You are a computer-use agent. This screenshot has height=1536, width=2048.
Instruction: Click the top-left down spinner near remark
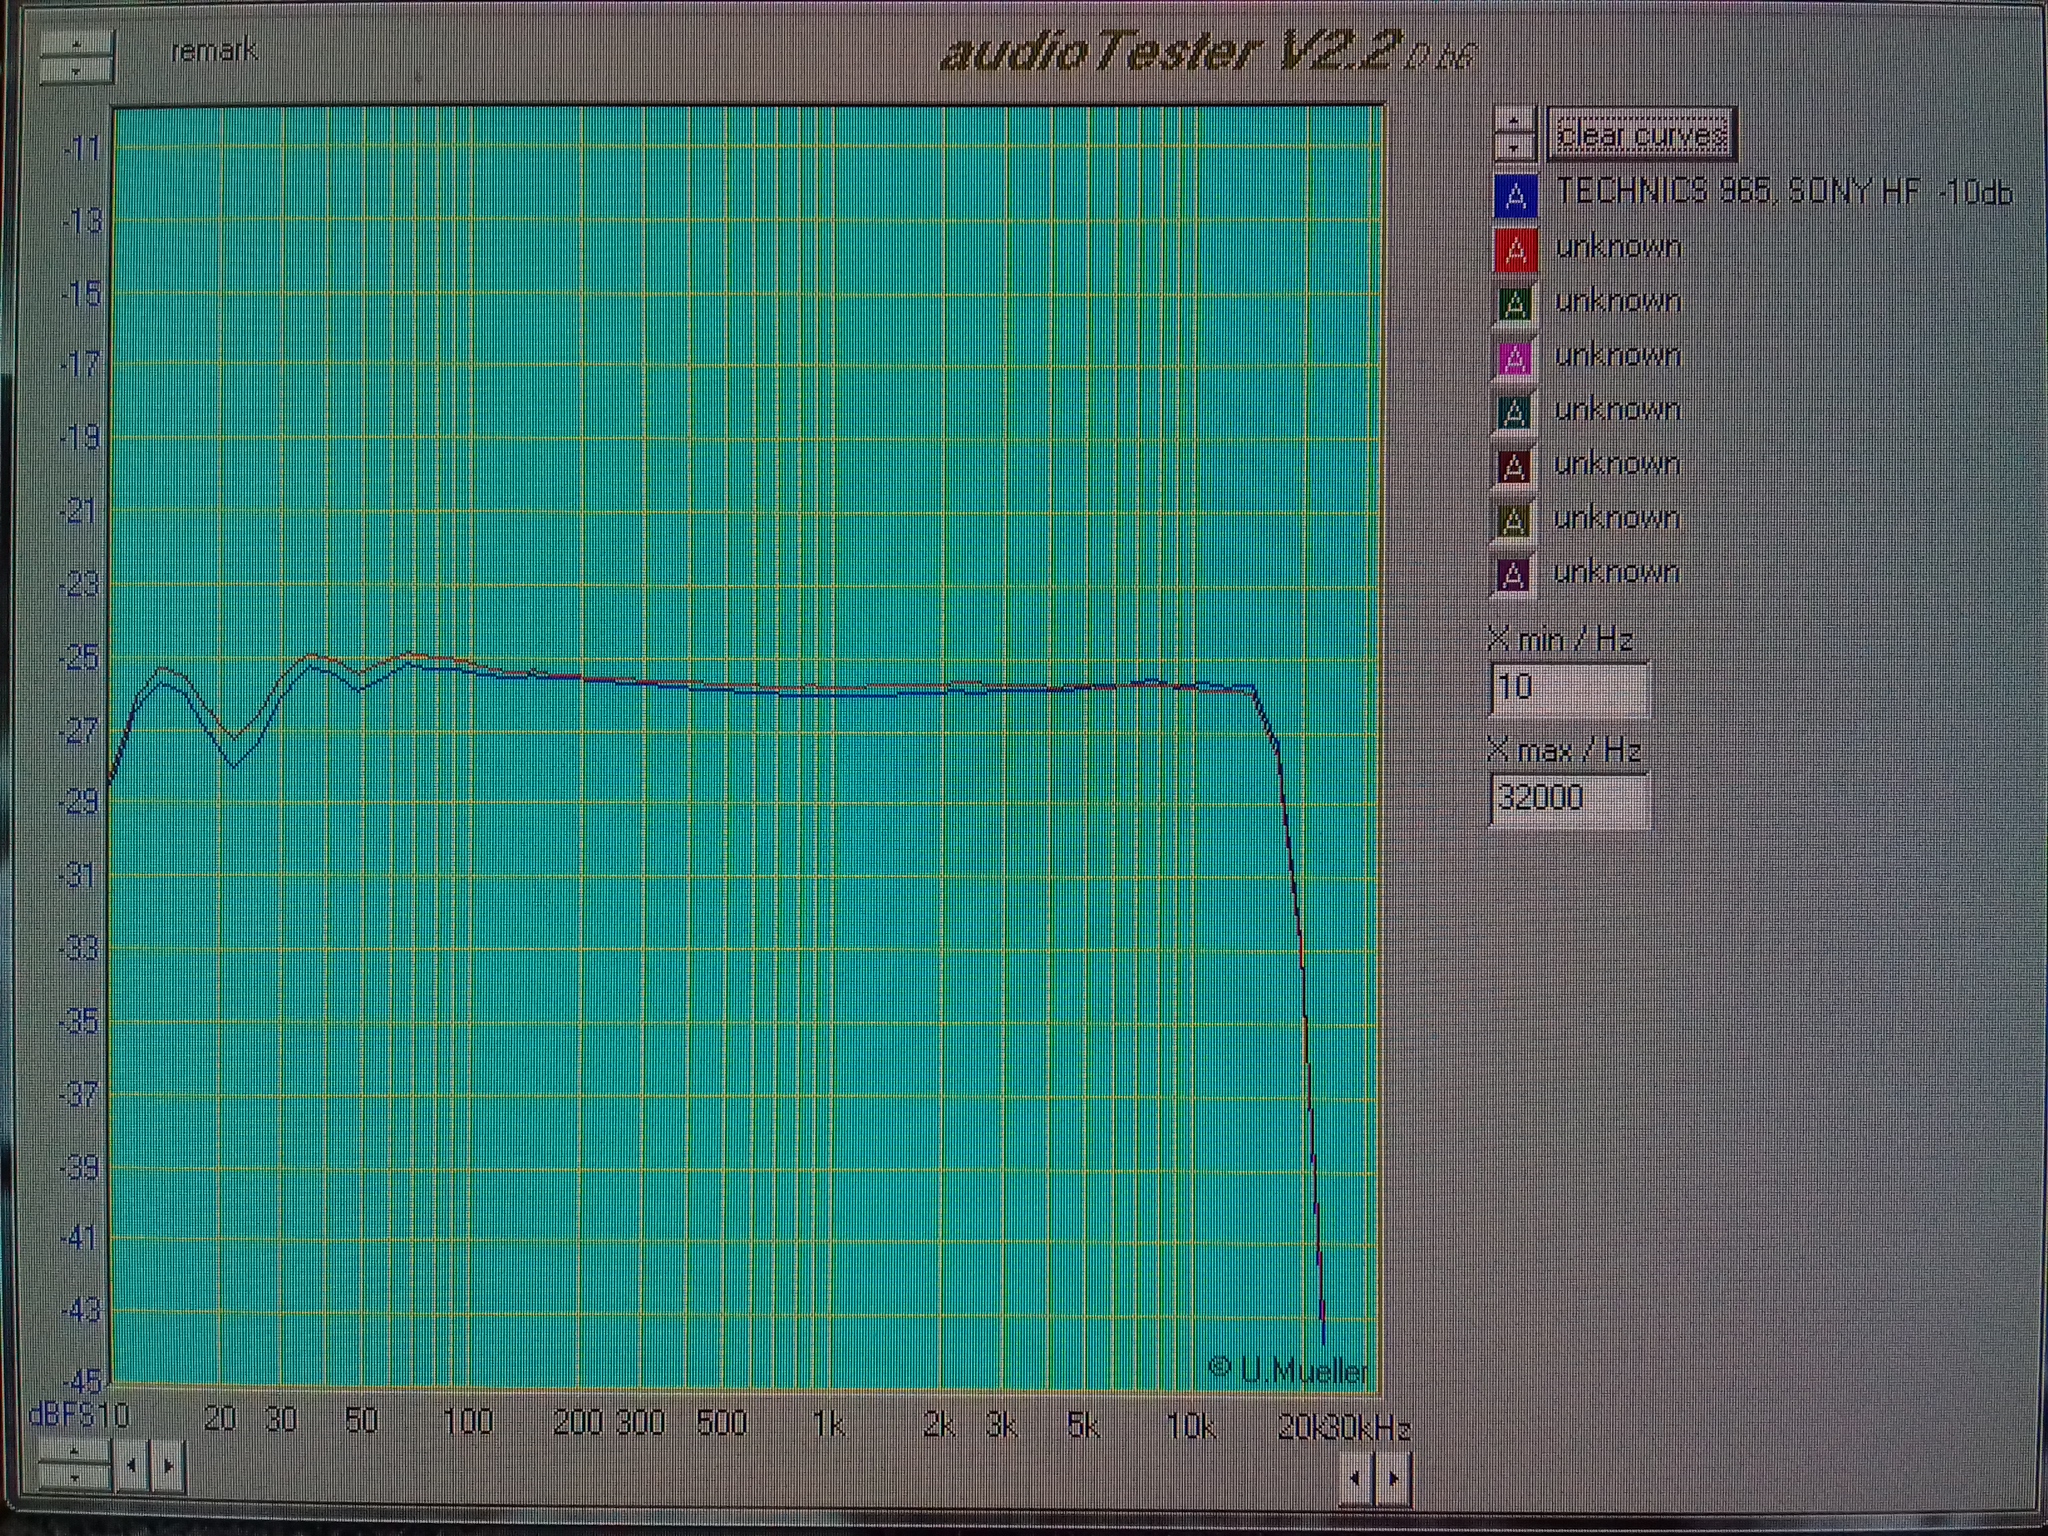76,70
